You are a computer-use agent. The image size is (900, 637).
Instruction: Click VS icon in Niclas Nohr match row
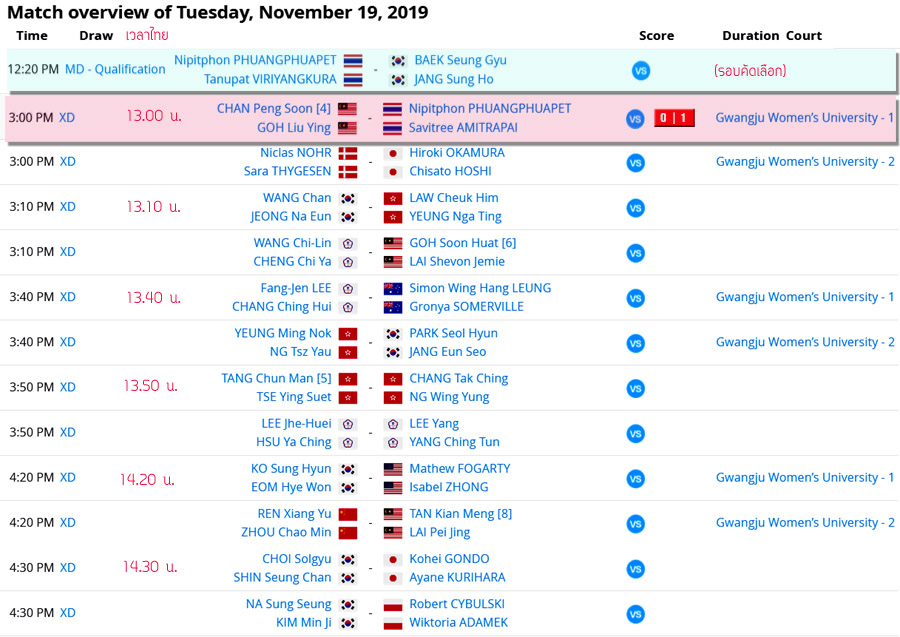click(635, 163)
